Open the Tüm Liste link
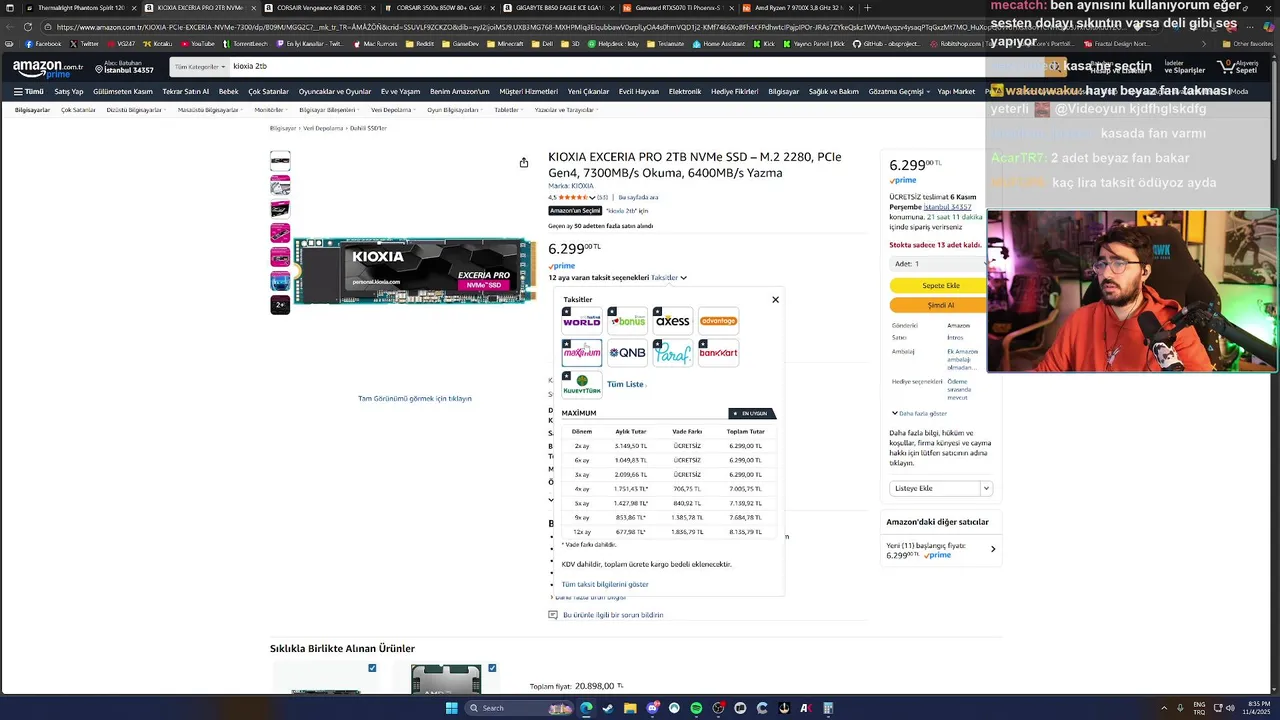This screenshot has height=720, width=1280. tap(625, 384)
